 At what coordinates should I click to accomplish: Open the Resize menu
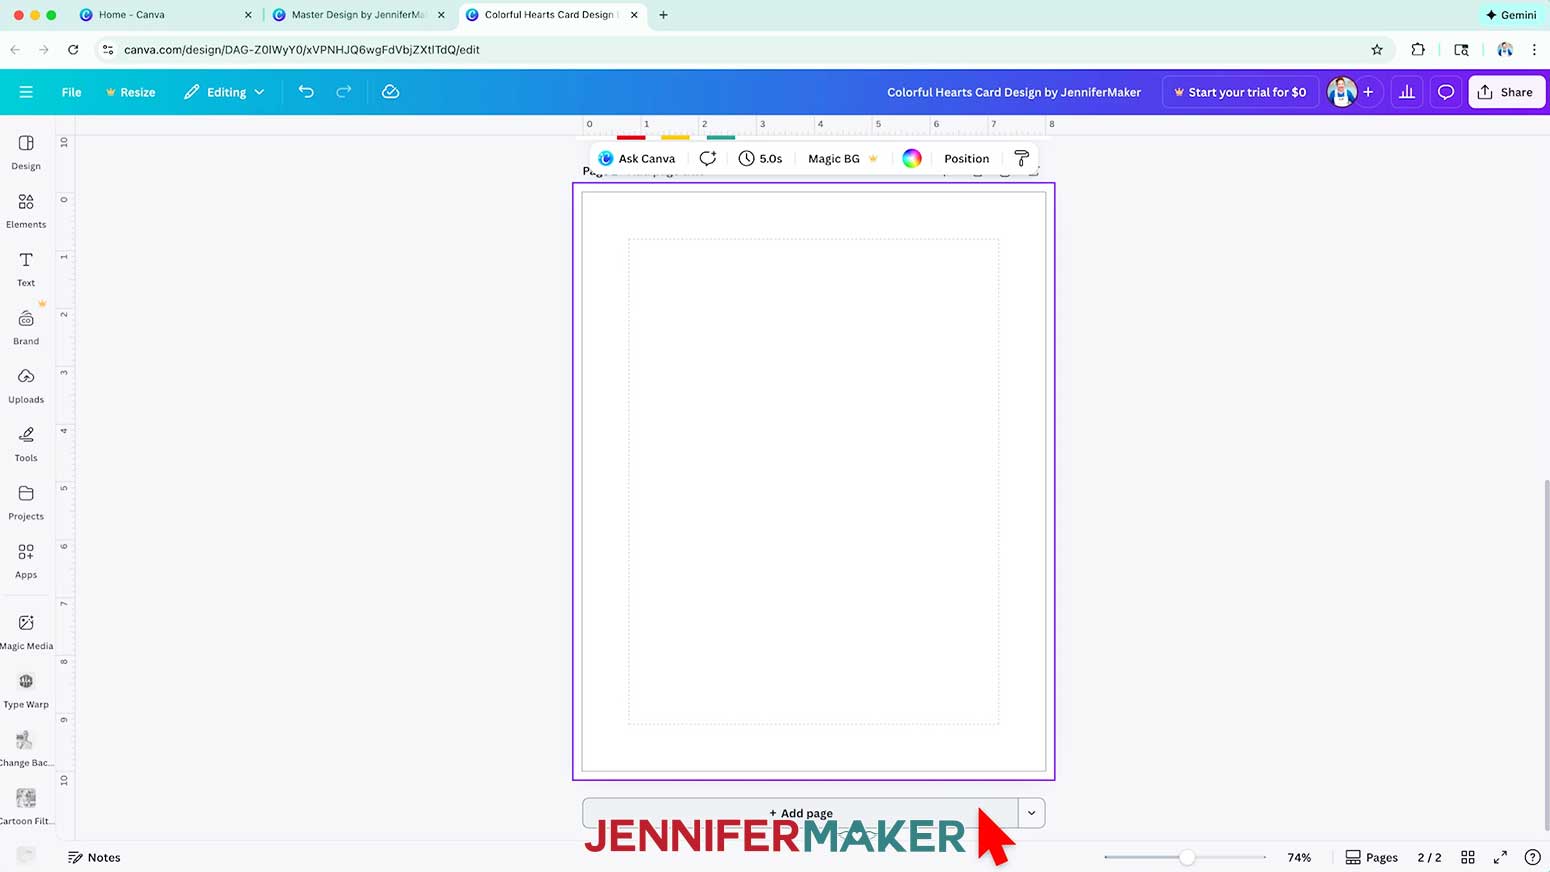coord(130,92)
